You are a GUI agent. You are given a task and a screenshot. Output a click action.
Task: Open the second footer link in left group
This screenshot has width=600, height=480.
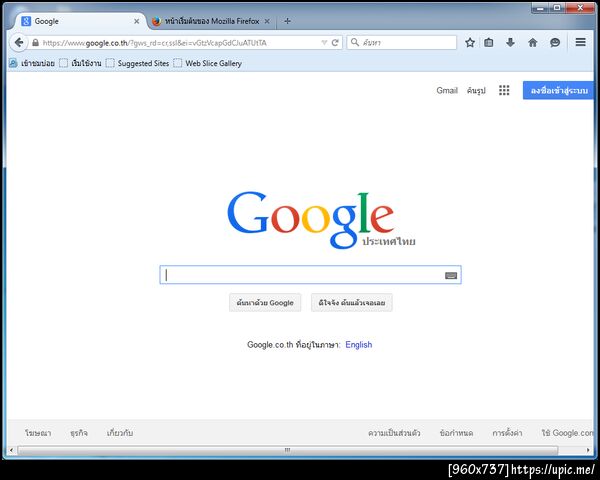(79, 433)
